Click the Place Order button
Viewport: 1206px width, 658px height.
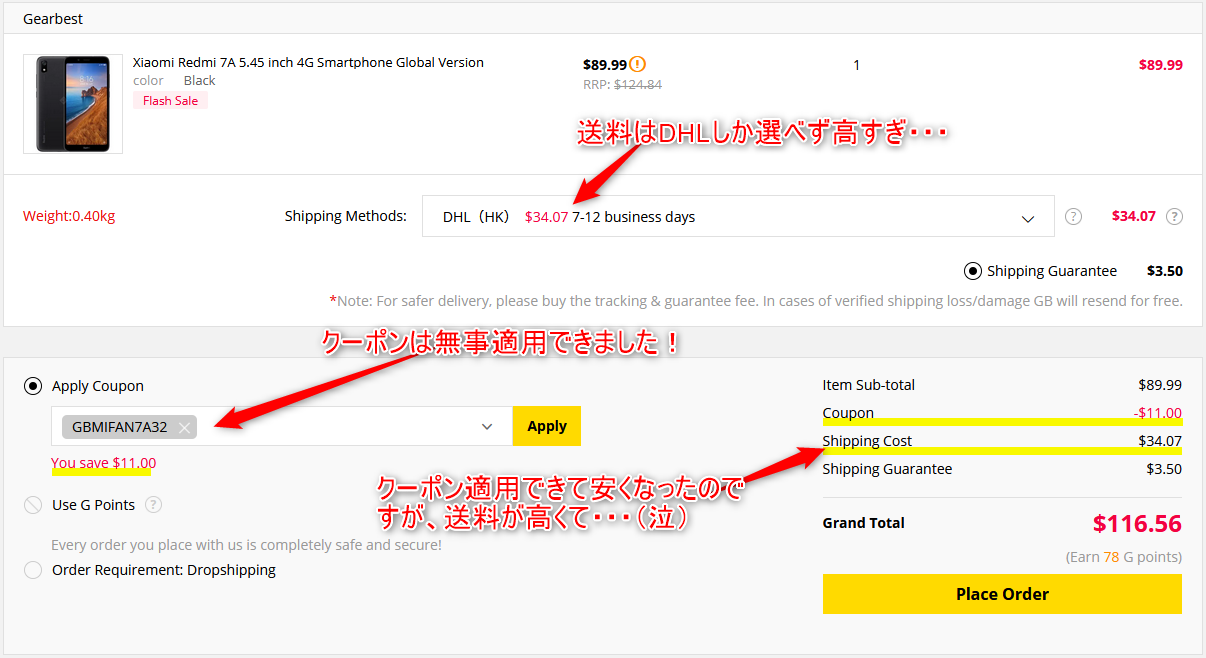click(1002, 594)
